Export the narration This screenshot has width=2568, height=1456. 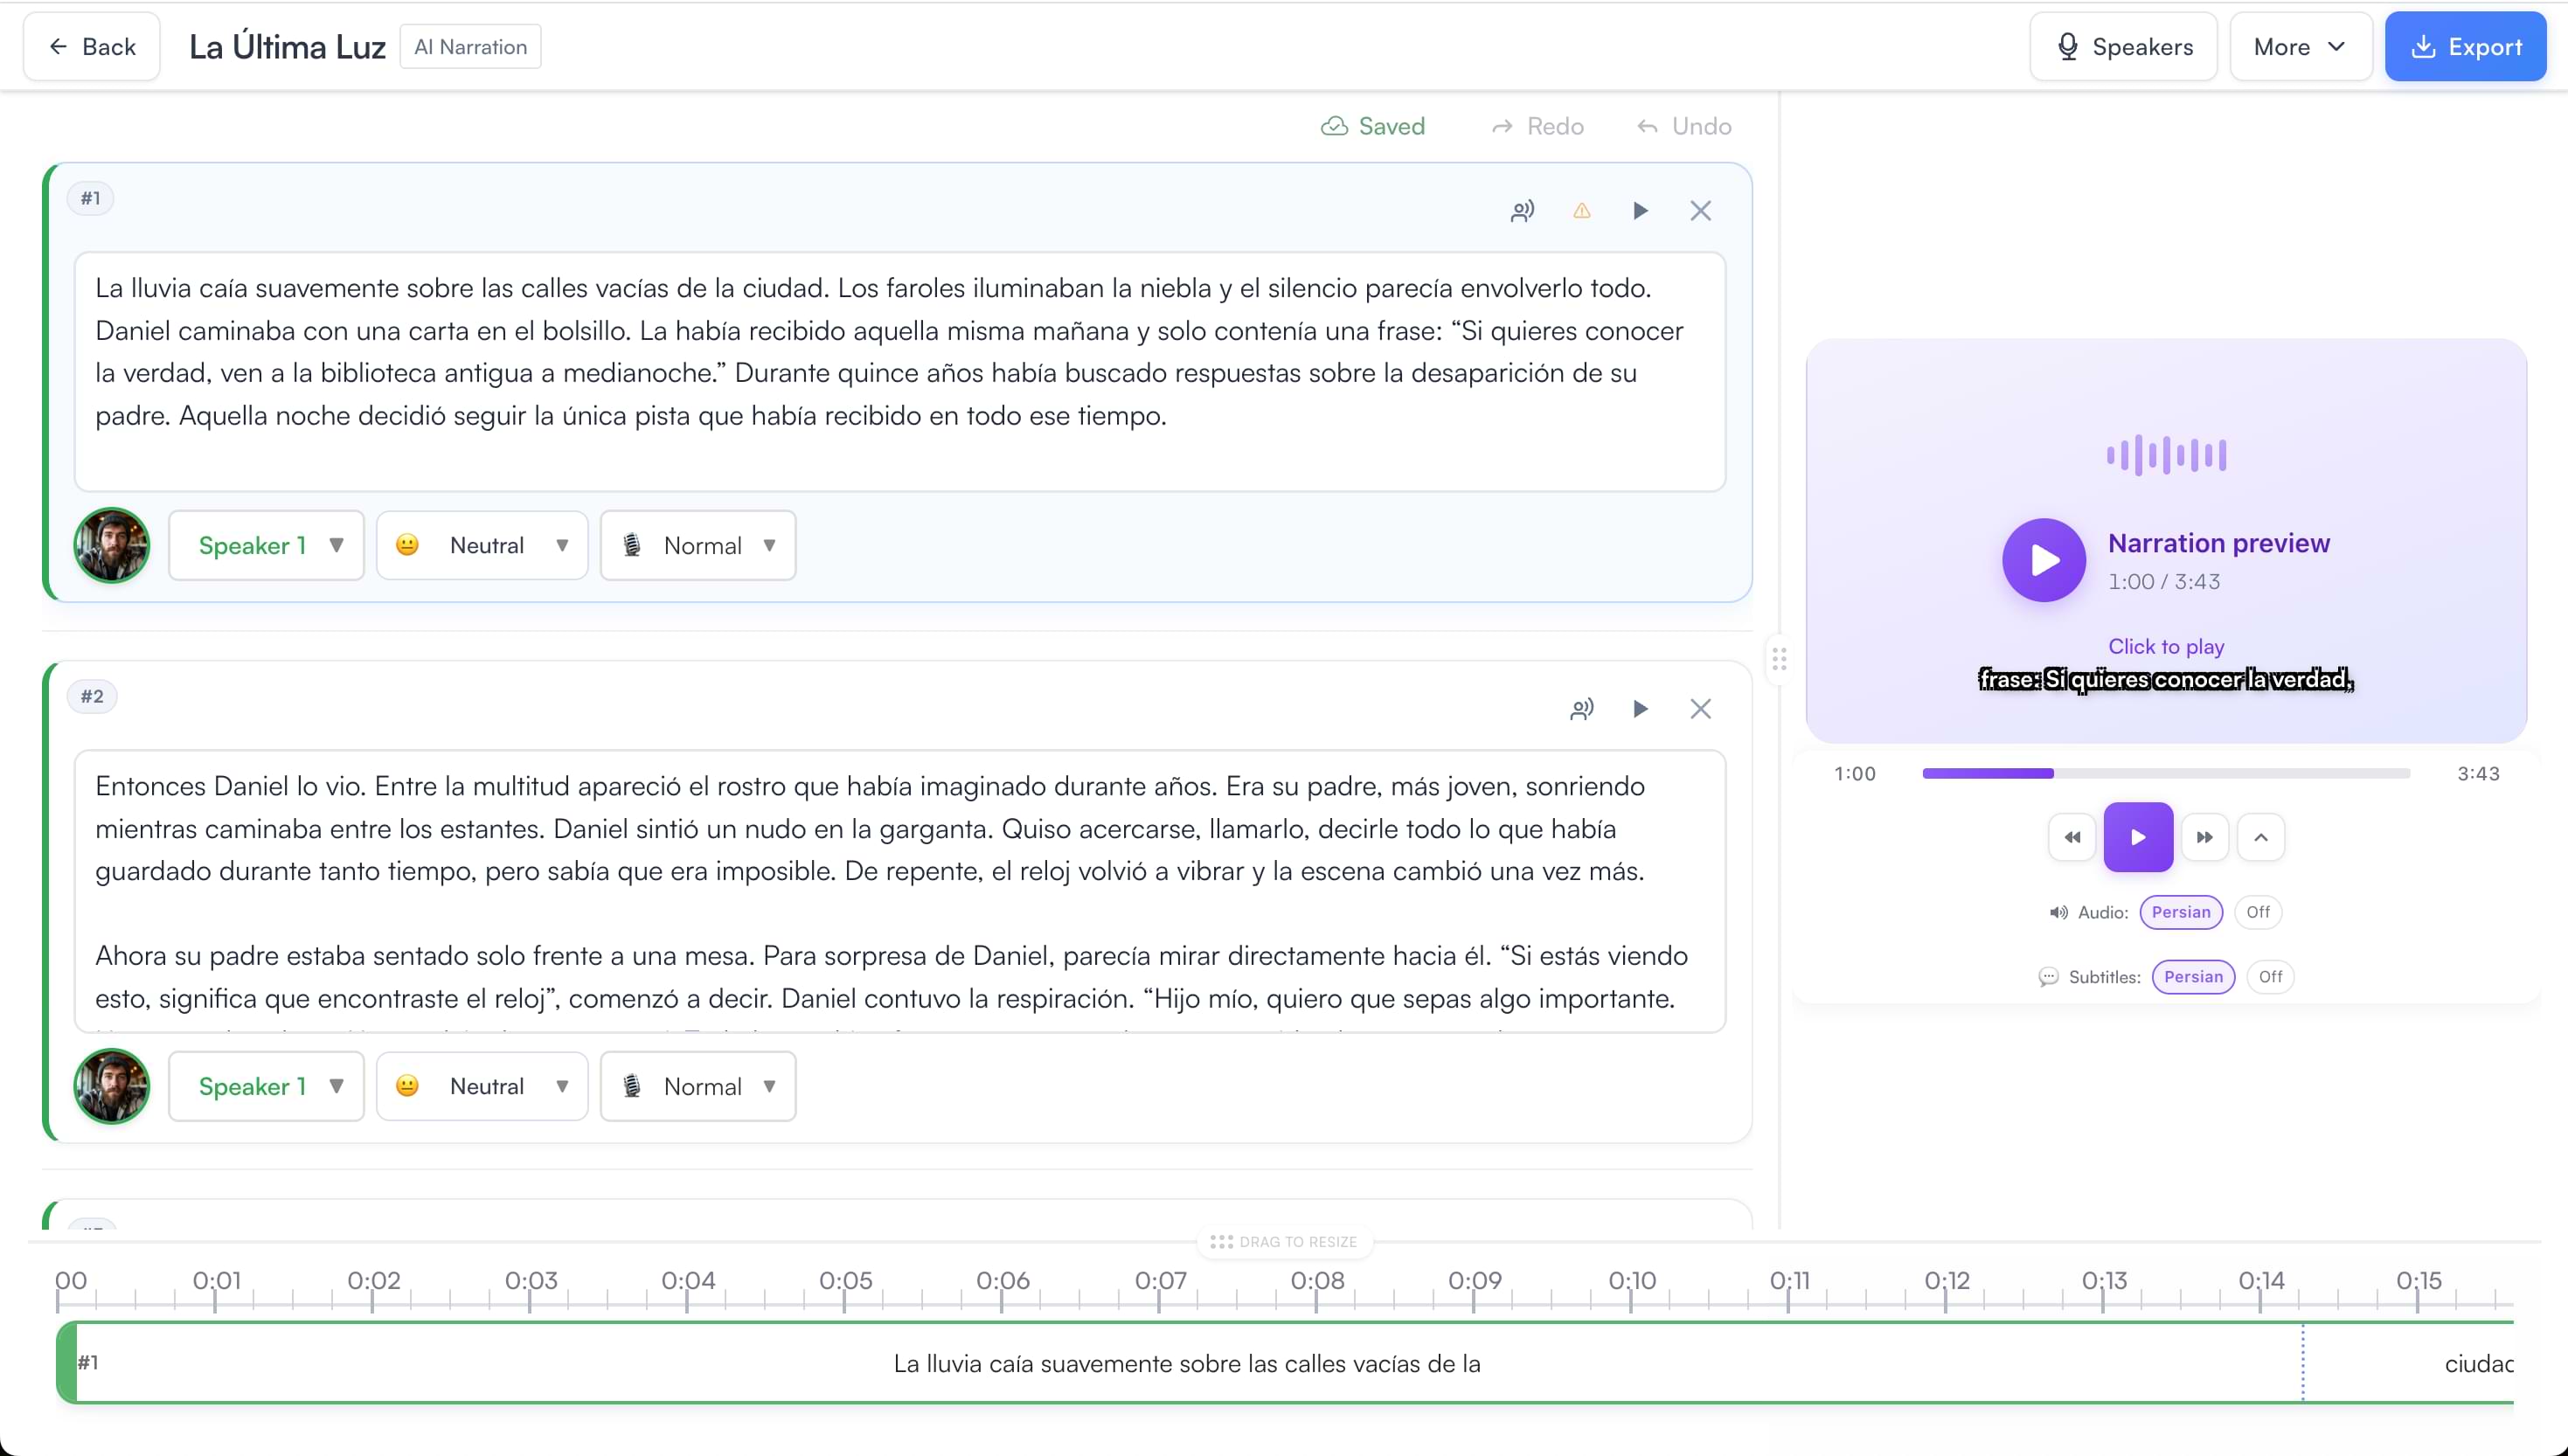(x=2465, y=47)
